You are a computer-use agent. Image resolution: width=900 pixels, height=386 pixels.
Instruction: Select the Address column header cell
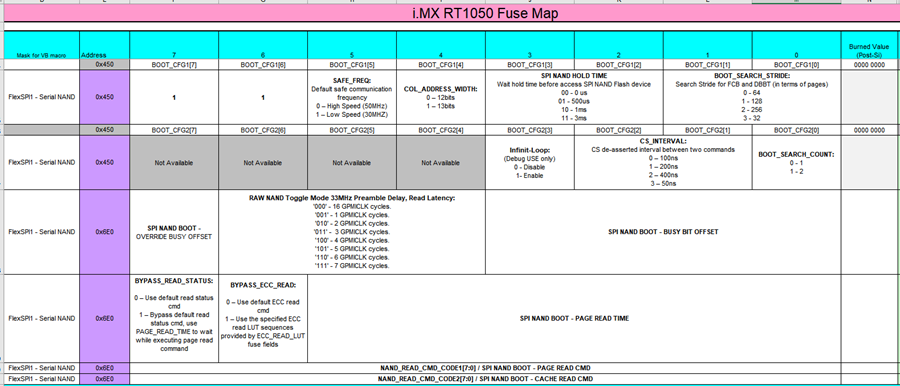pos(105,45)
